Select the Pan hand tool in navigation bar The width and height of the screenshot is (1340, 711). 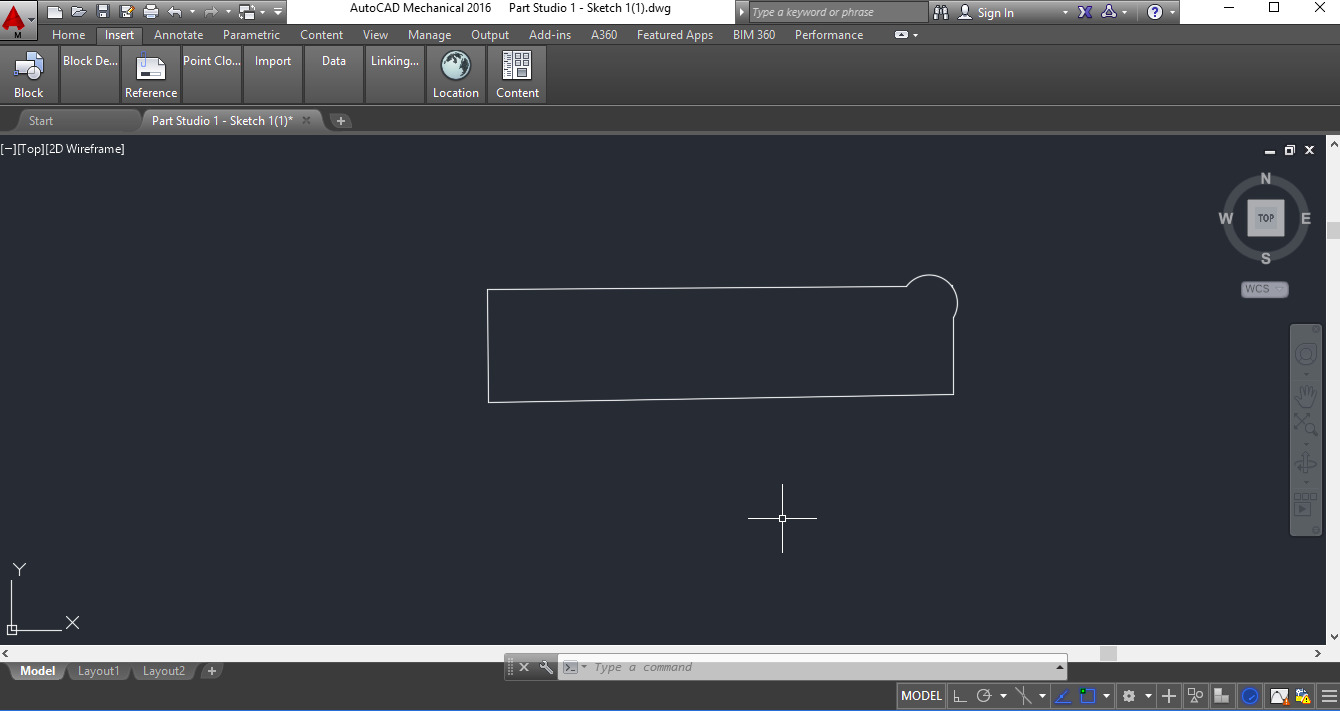pyautogui.click(x=1305, y=395)
